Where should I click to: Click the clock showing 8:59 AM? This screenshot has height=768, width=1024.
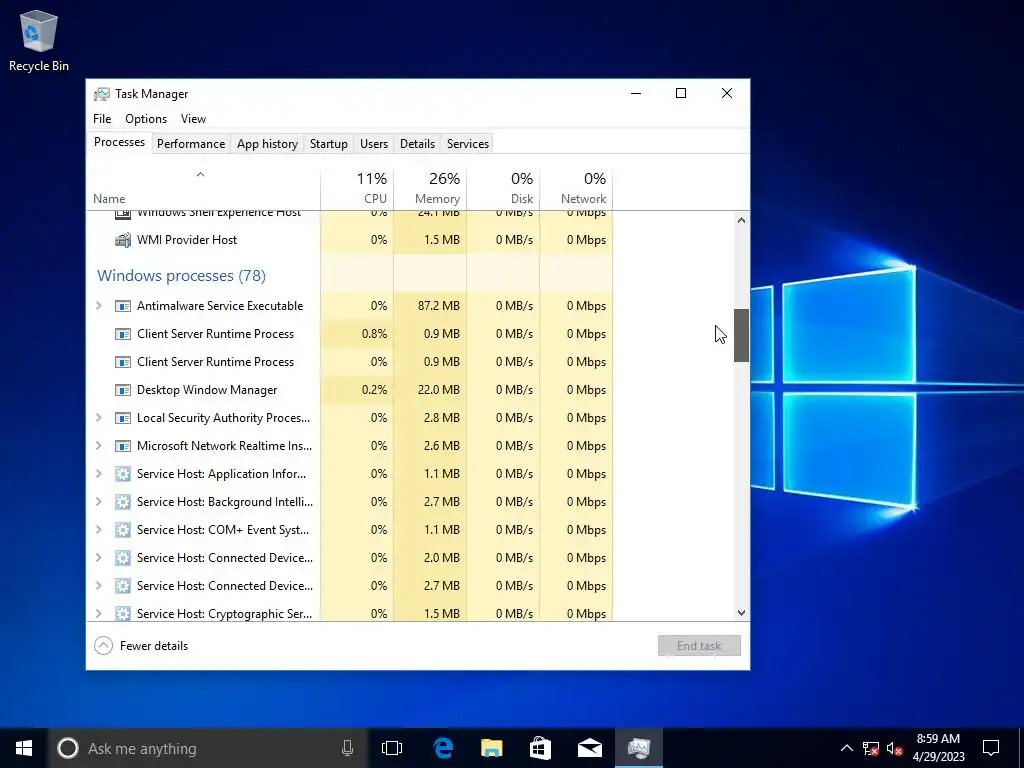938,739
